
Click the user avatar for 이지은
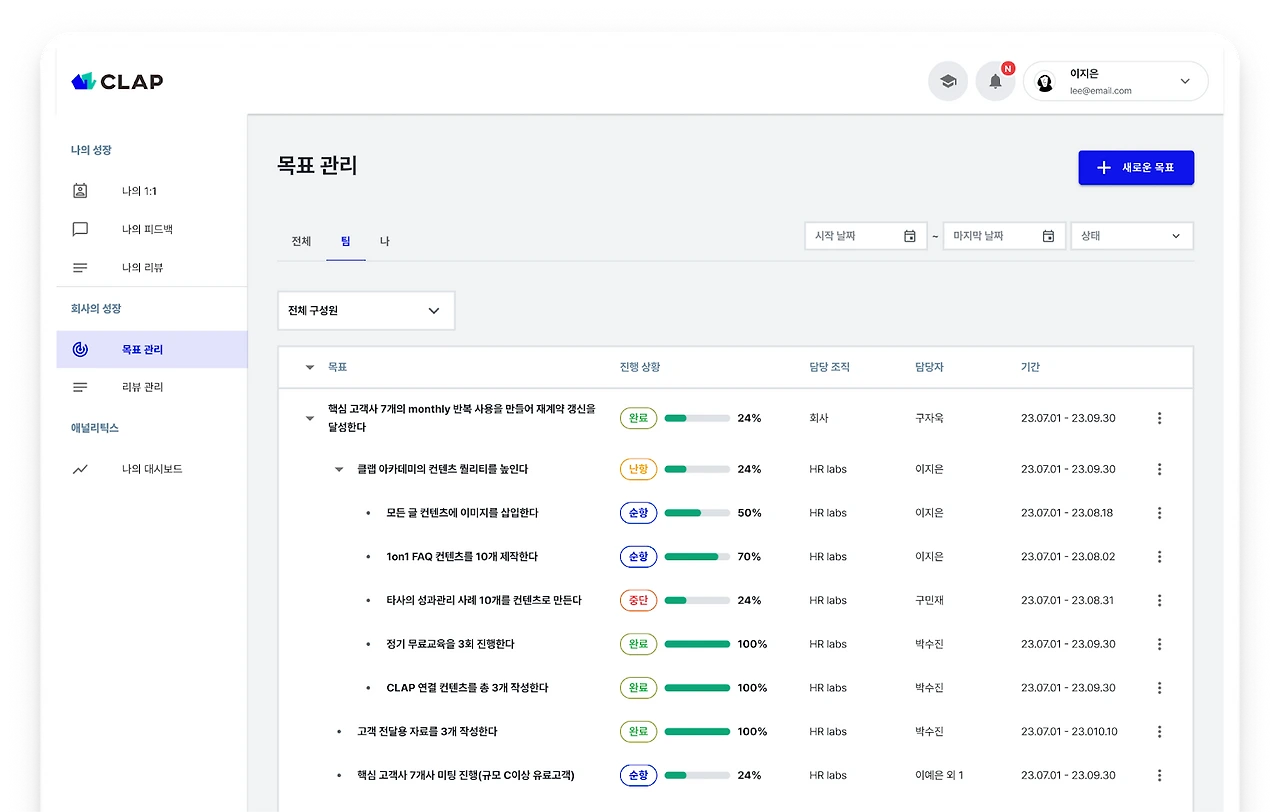pos(1045,82)
